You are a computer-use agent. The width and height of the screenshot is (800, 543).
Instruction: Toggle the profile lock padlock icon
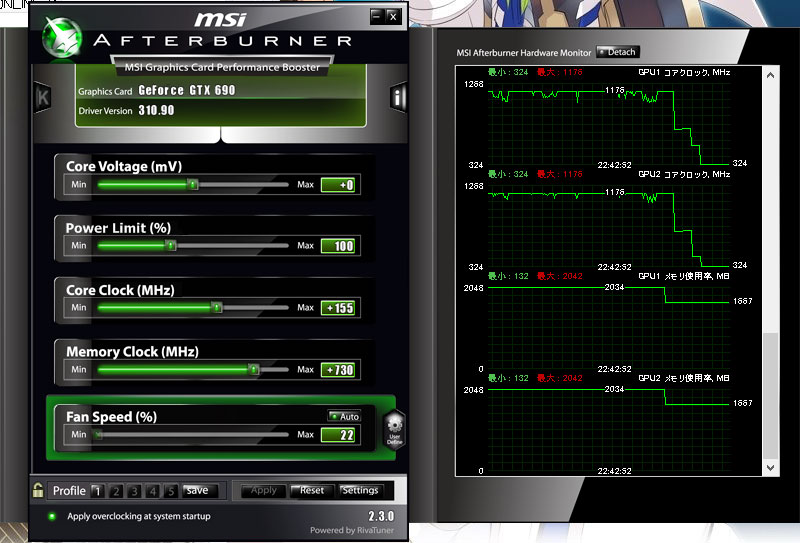pos(38,490)
